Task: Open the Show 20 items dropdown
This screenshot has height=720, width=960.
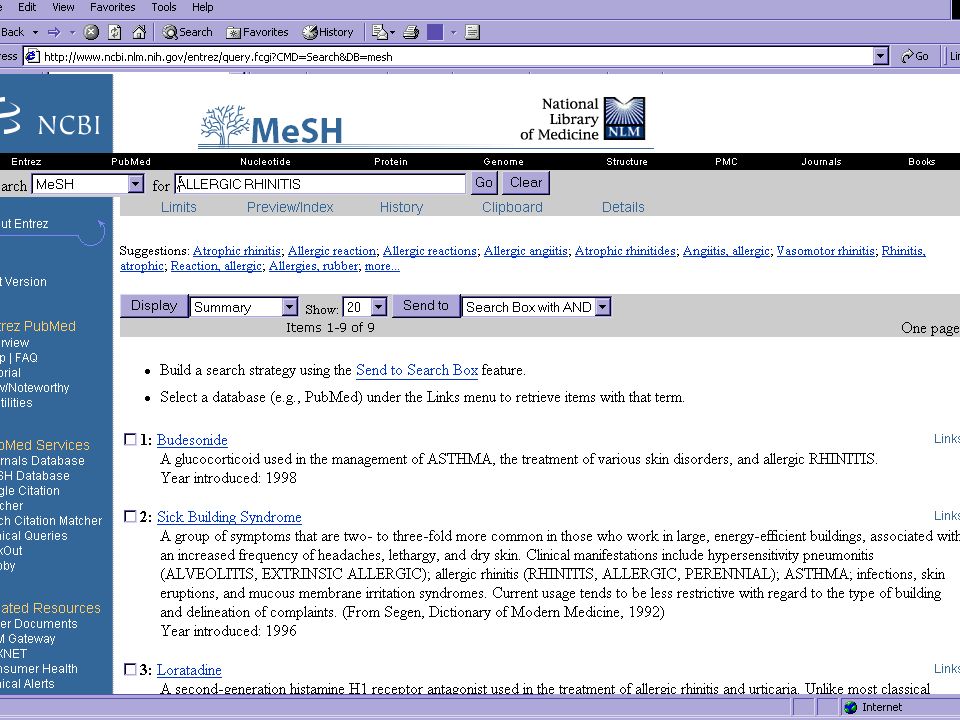Action: pyautogui.click(x=379, y=307)
